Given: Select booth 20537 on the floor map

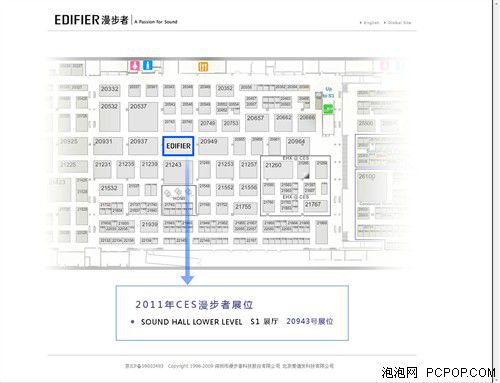Looking at the screenshot, I should tap(143, 117).
